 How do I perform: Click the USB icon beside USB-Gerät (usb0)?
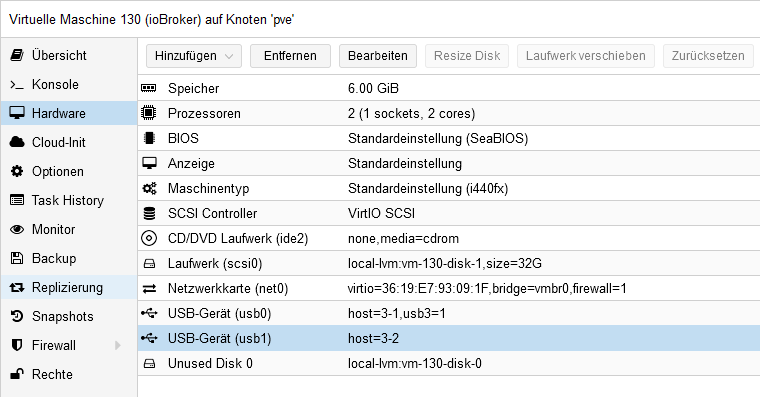(x=149, y=314)
